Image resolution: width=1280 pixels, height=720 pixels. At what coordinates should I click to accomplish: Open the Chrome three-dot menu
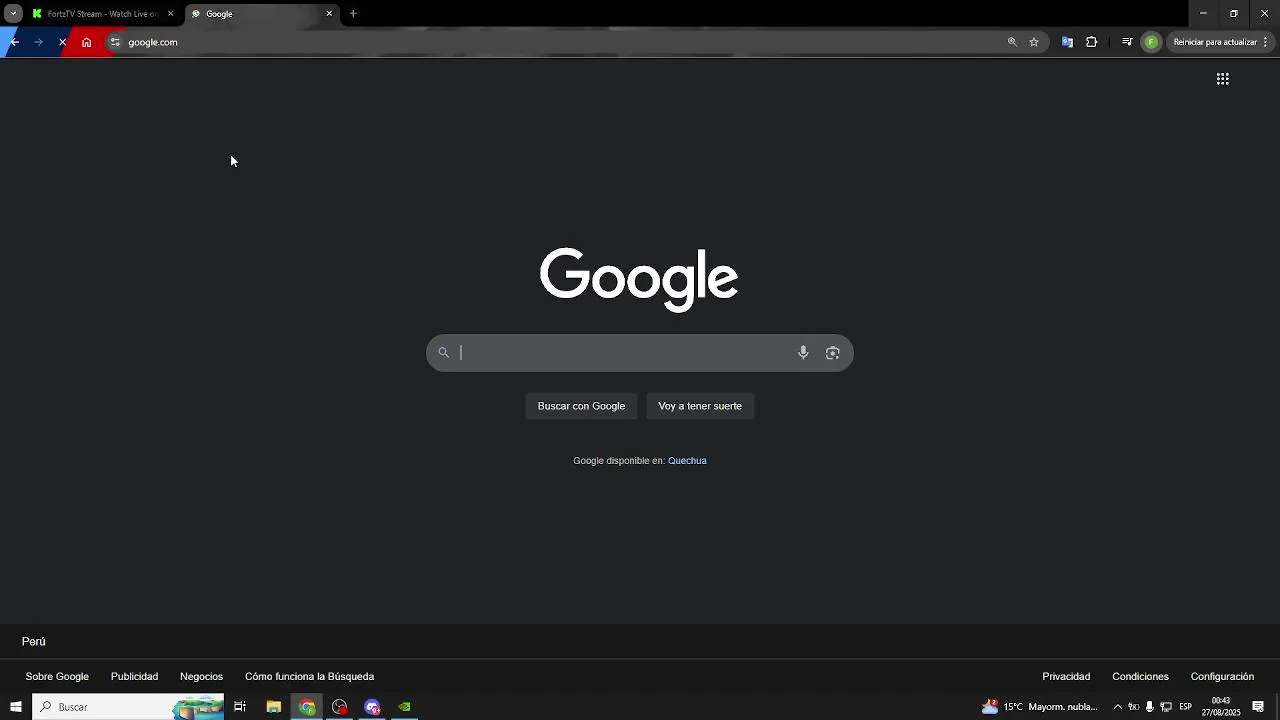[x=1266, y=42]
